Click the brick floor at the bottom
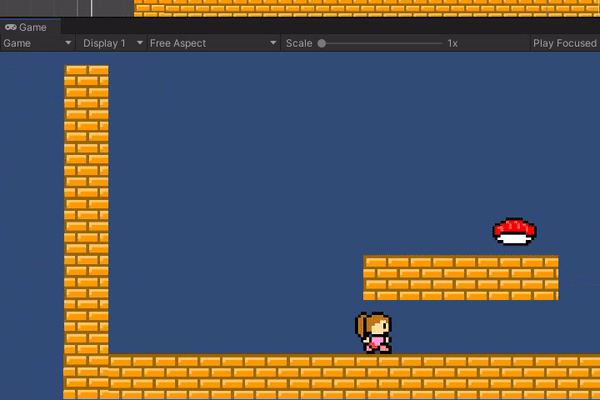This screenshot has height=400, width=600. (x=340, y=376)
